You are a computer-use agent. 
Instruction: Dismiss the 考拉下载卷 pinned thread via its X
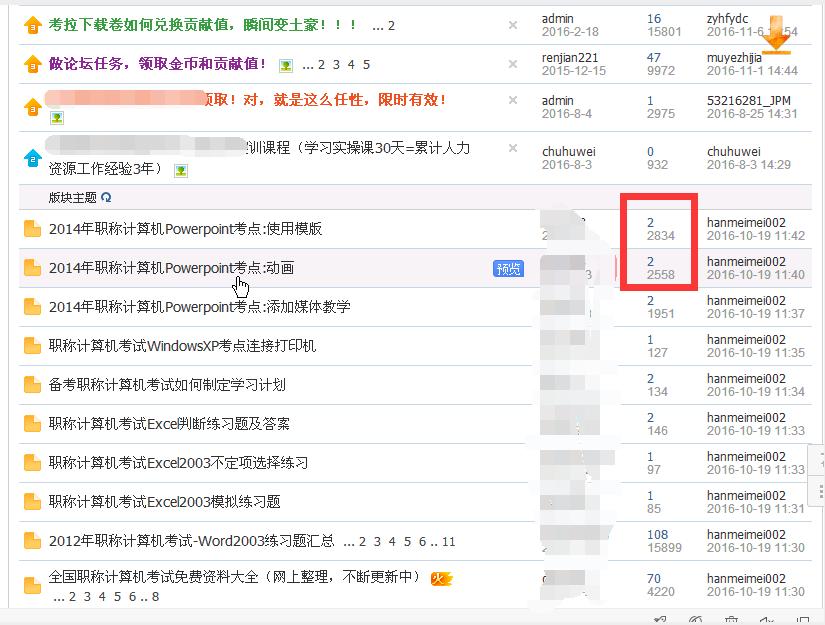pyautogui.click(x=512, y=24)
